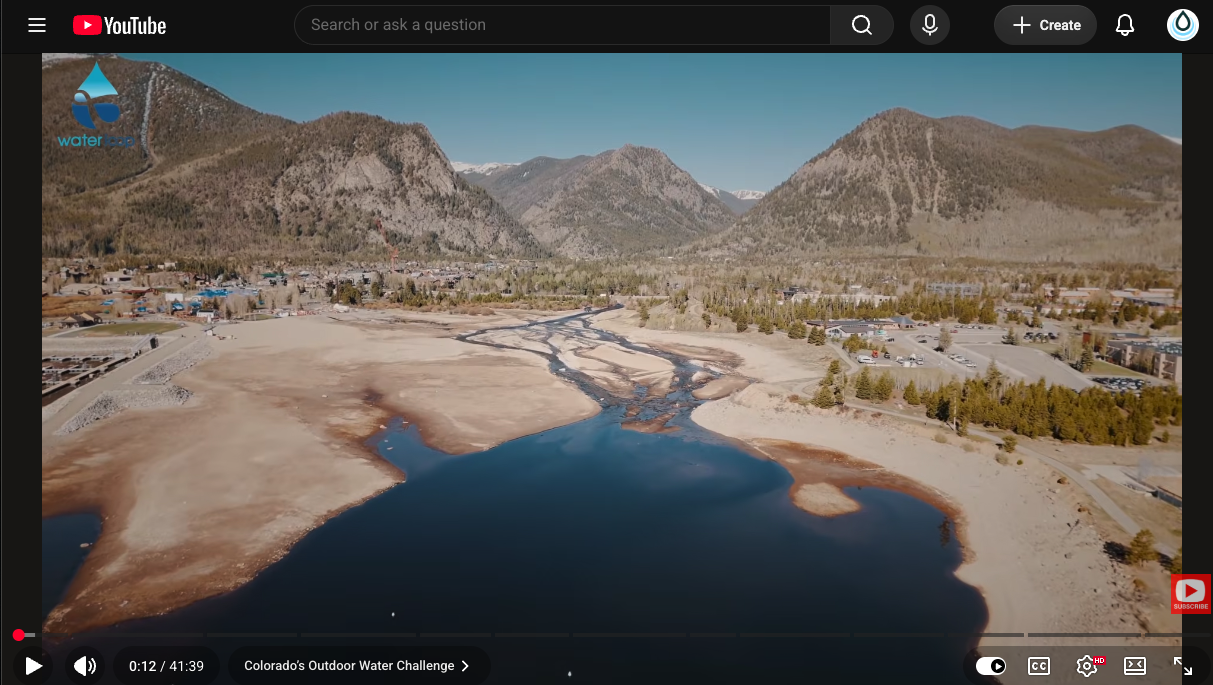Start voice search with microphone
Screen dimensions: 1213x685
click(x=930, y=25)
